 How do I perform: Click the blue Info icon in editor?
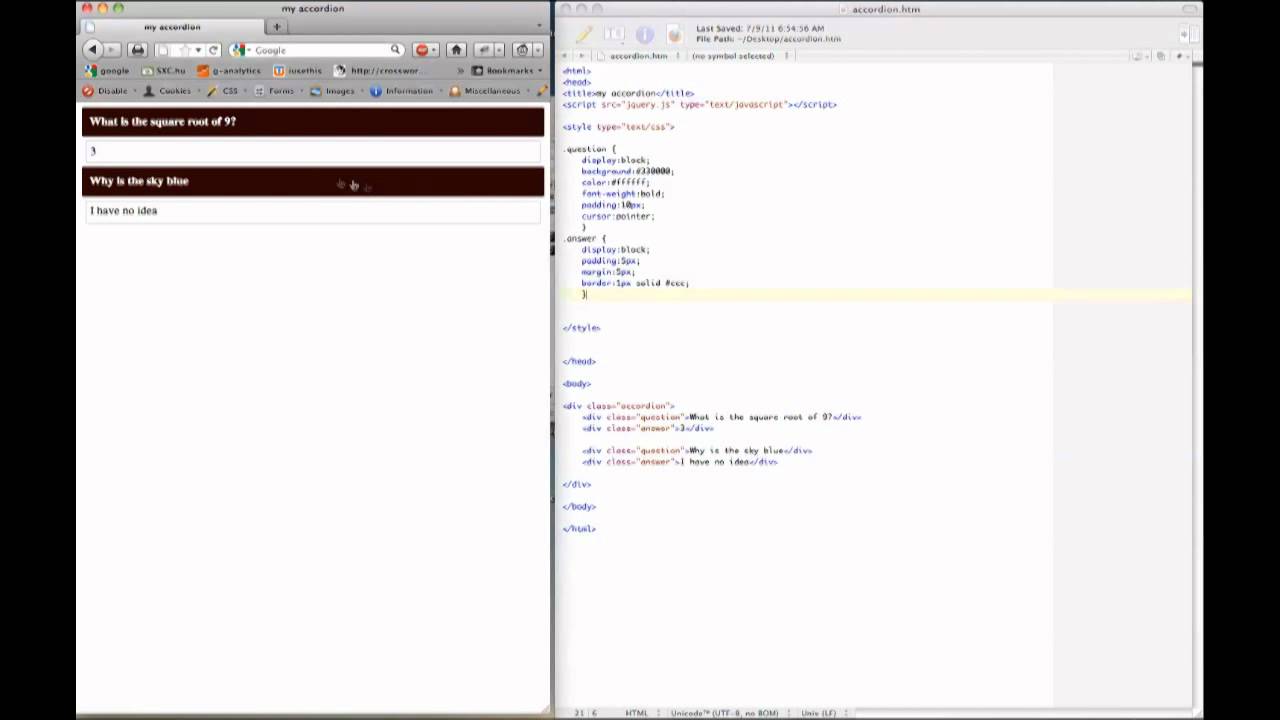click(644, 34)
